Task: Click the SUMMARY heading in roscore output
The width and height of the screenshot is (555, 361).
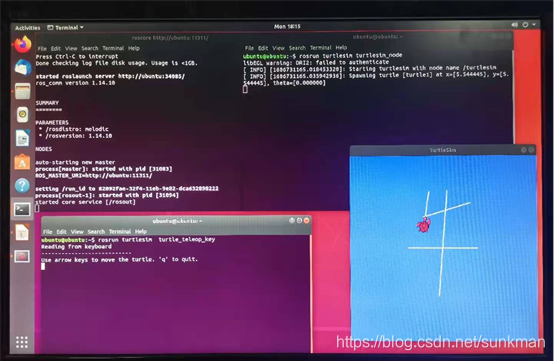Action: (47, 103)
